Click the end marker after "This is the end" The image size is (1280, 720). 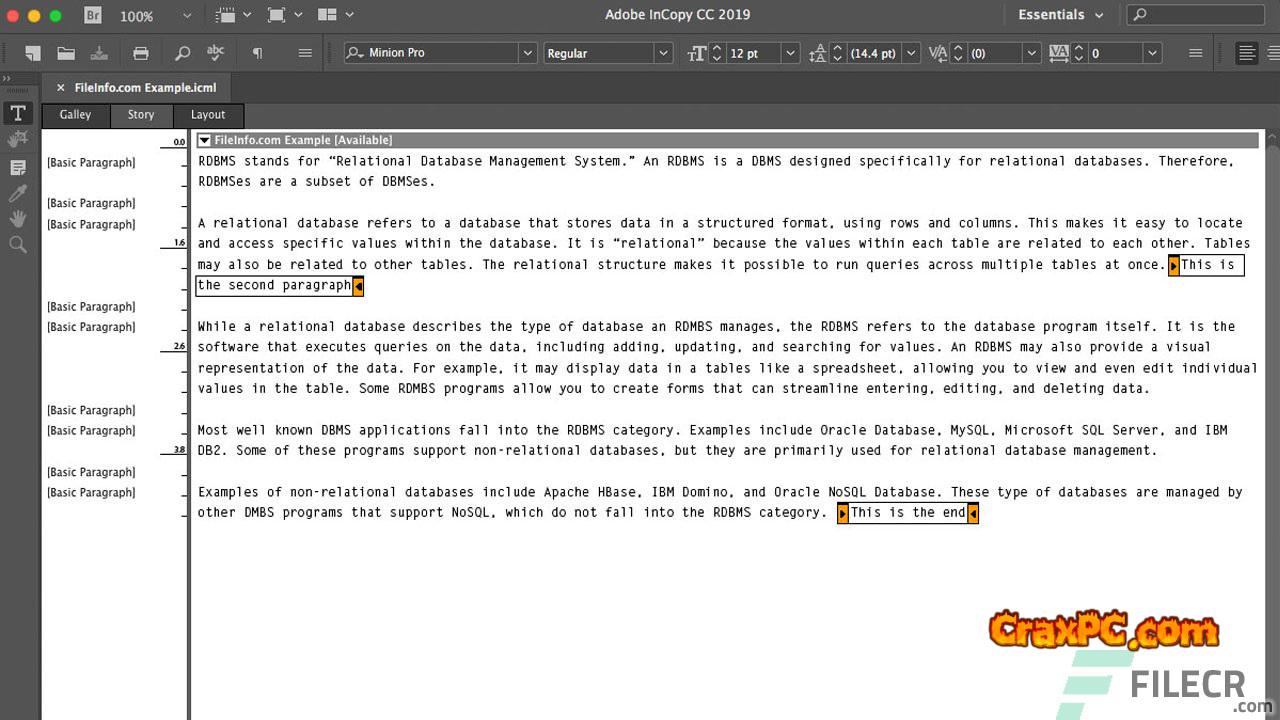973,514
